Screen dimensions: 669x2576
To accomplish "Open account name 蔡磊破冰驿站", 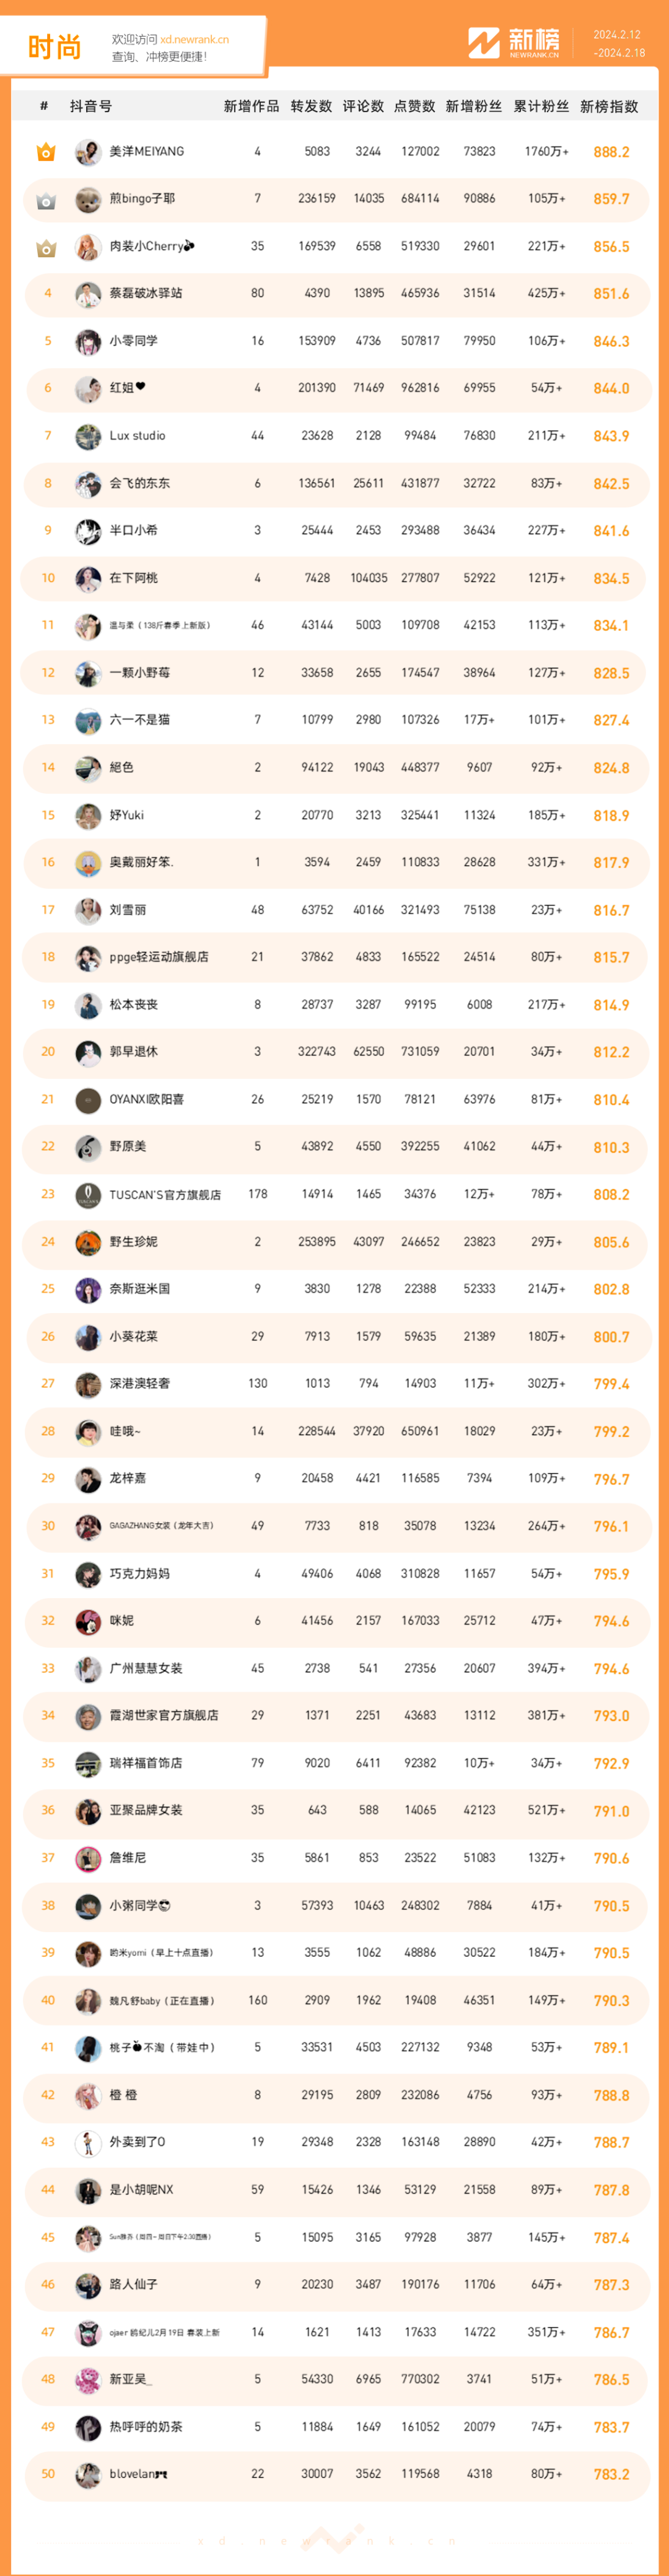I will [x=146, y=294].
